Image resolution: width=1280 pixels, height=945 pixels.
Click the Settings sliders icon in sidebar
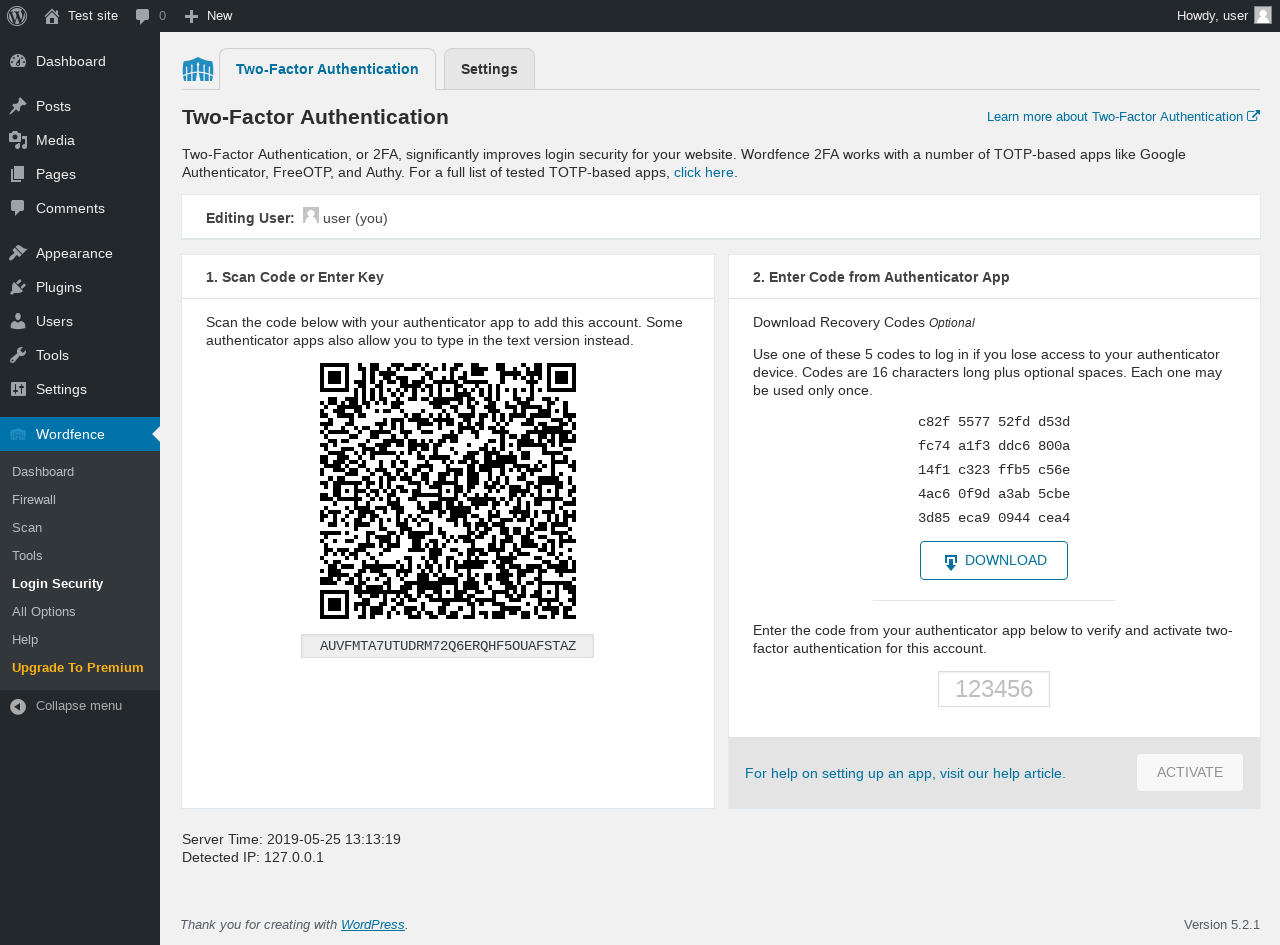(18, 389)
